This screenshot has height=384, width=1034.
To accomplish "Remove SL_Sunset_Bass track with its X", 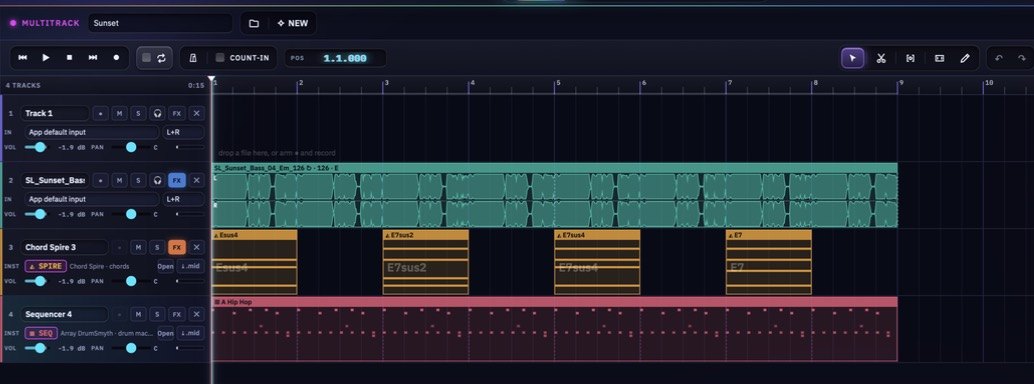I will pos(196,180).
